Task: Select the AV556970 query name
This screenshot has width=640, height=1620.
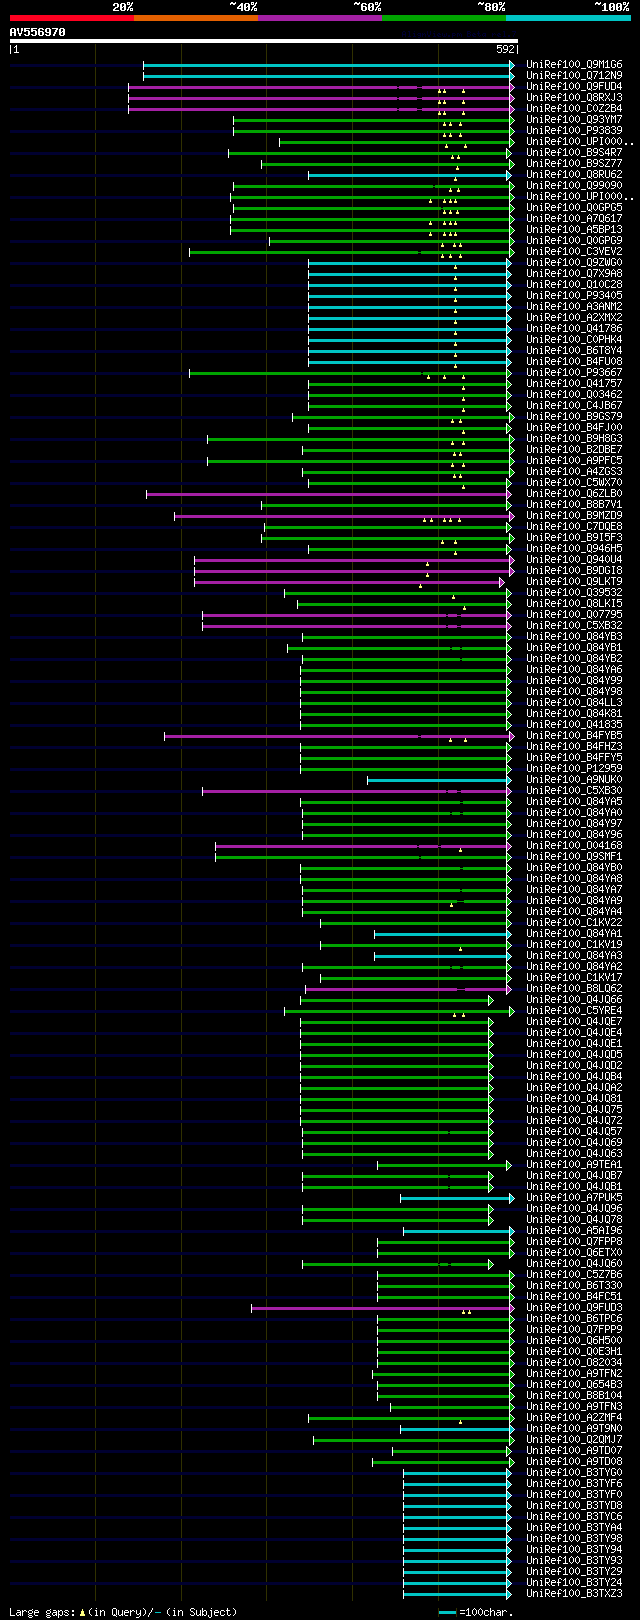Action: click(37, 32)
